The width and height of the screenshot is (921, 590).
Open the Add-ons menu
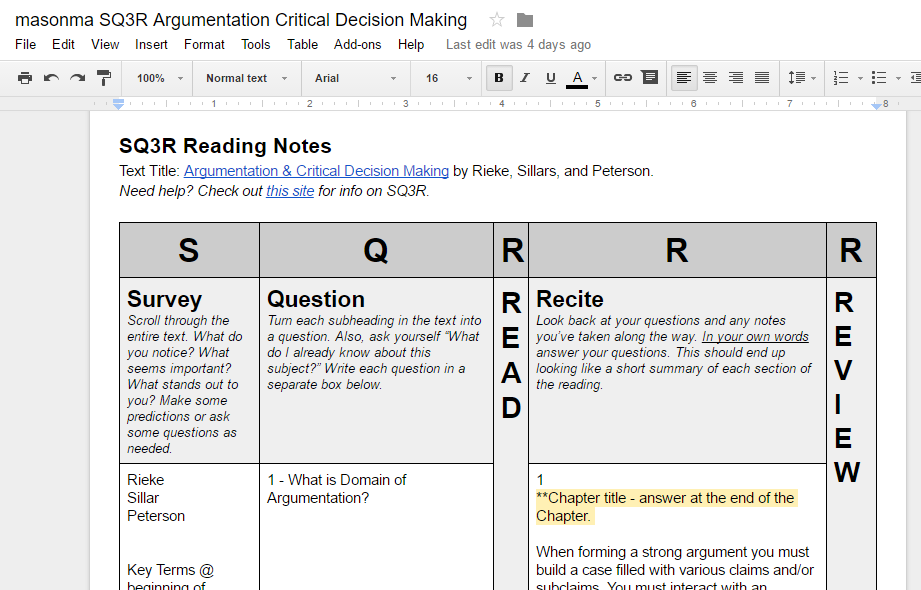coord(358,44)
